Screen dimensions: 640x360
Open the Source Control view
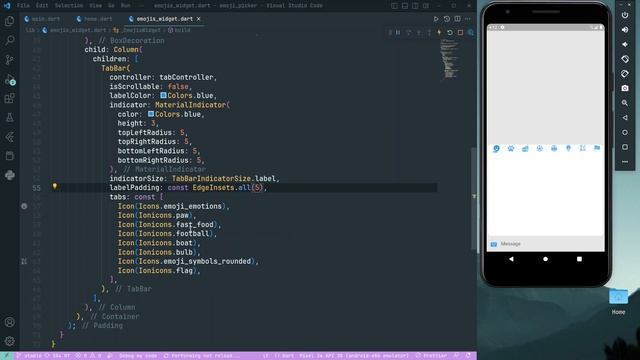9,60
